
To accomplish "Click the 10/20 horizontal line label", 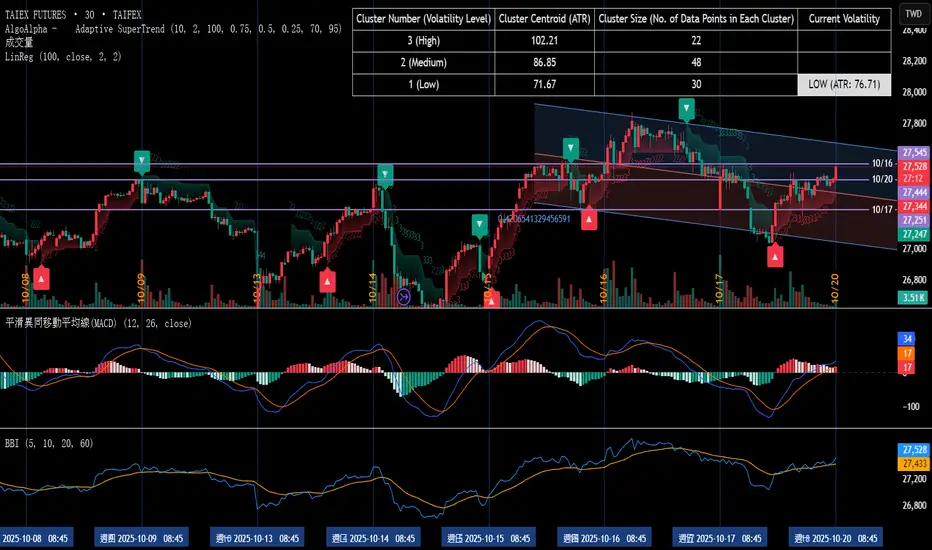I will (882, 179).
